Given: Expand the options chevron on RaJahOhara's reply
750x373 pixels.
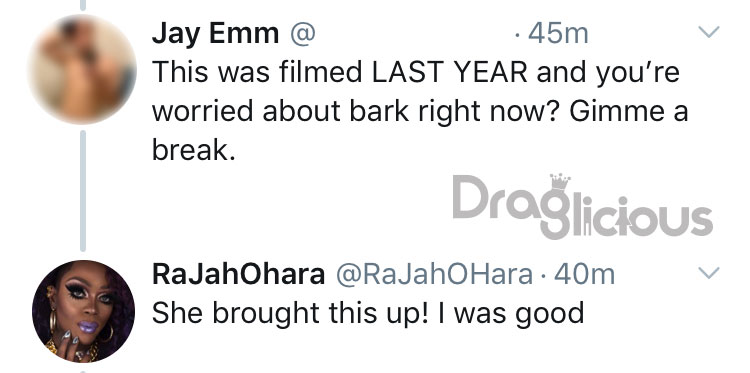Looking at the screenshot, I should [708, 273].
